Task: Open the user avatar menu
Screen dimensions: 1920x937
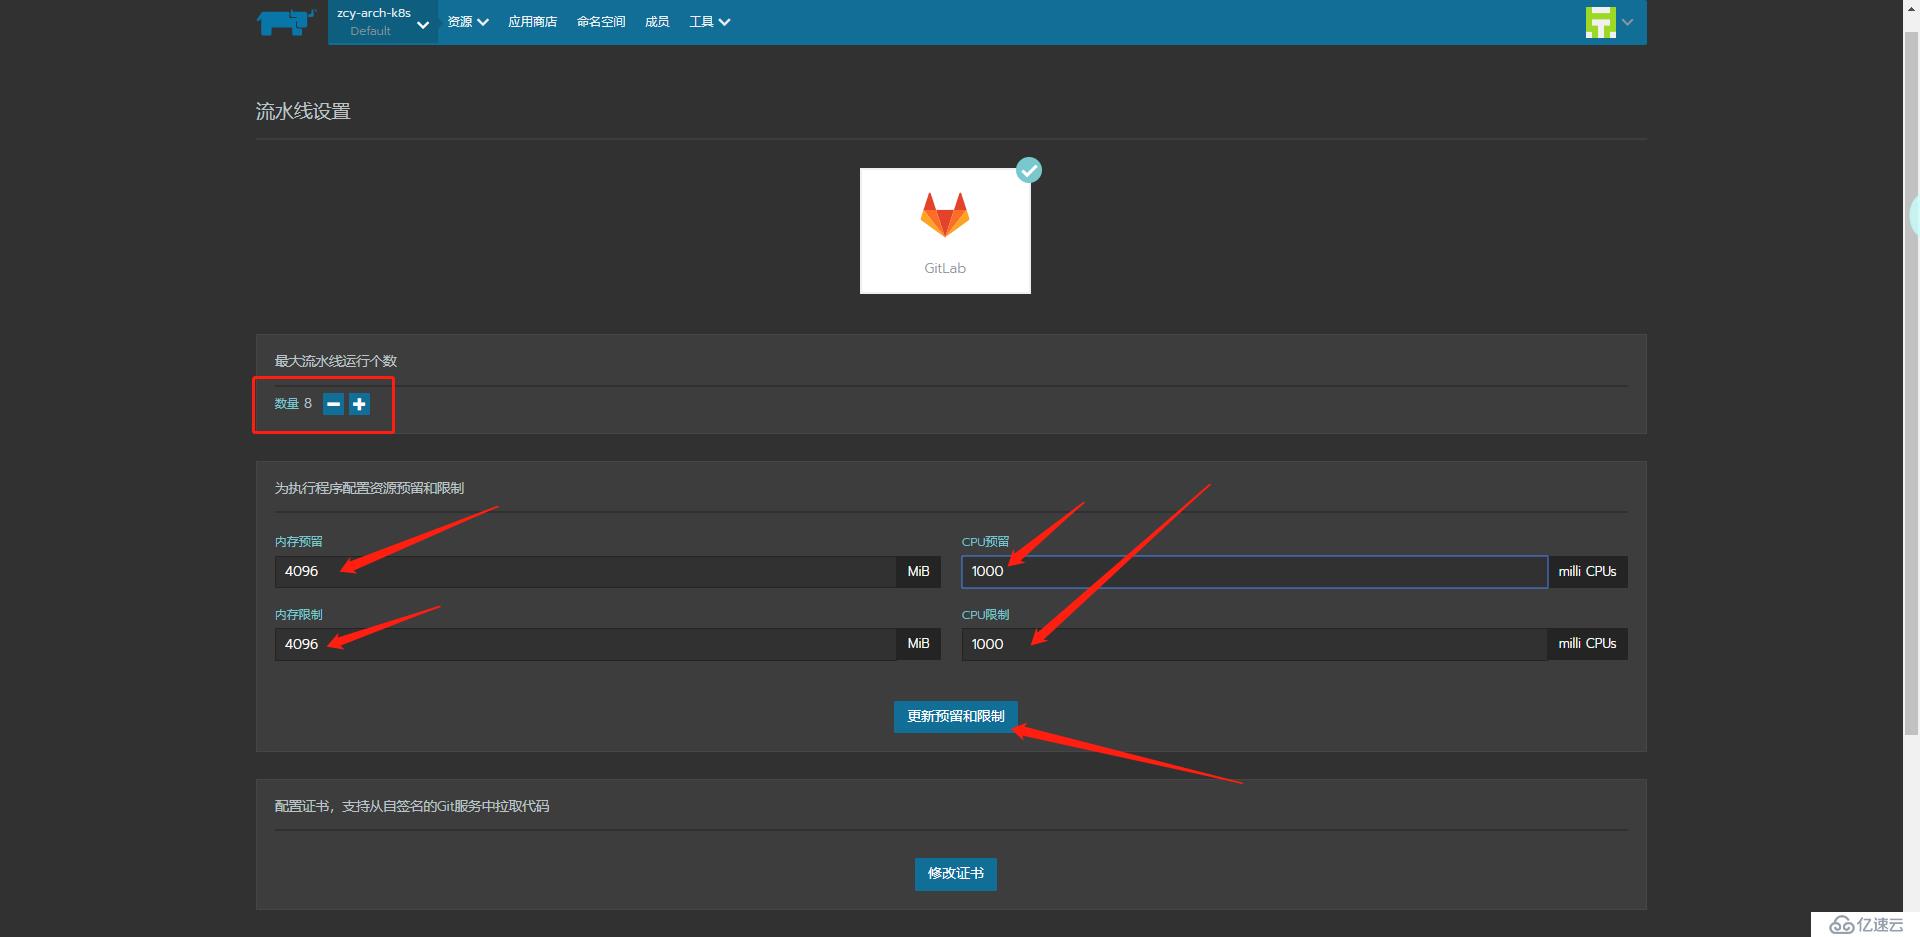Action: pos(1609,22)
